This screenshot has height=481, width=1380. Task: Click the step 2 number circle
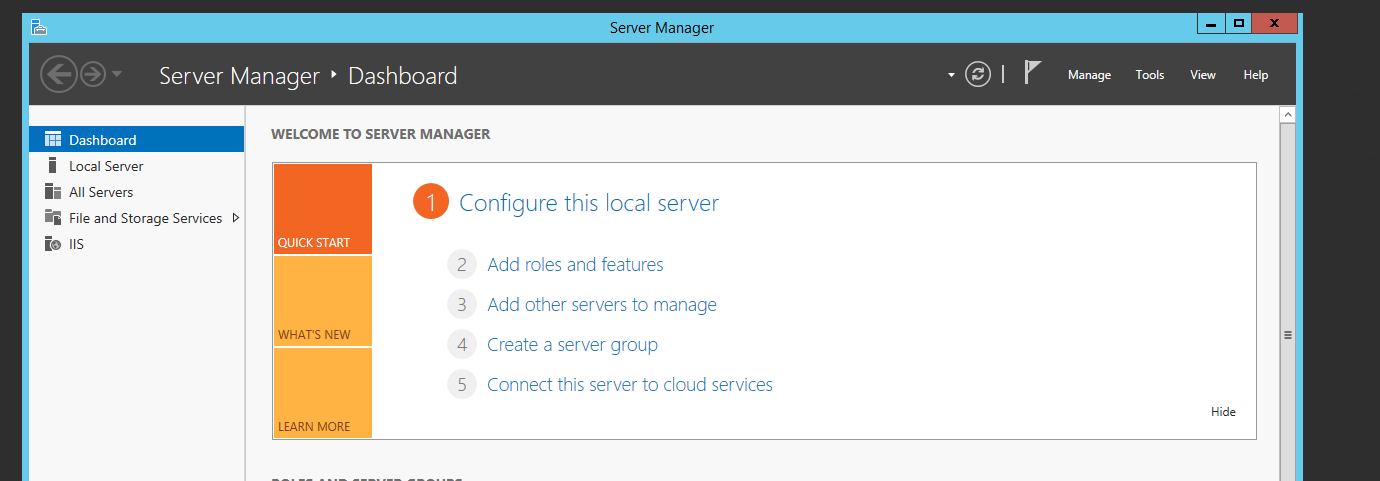coord(462,265)
